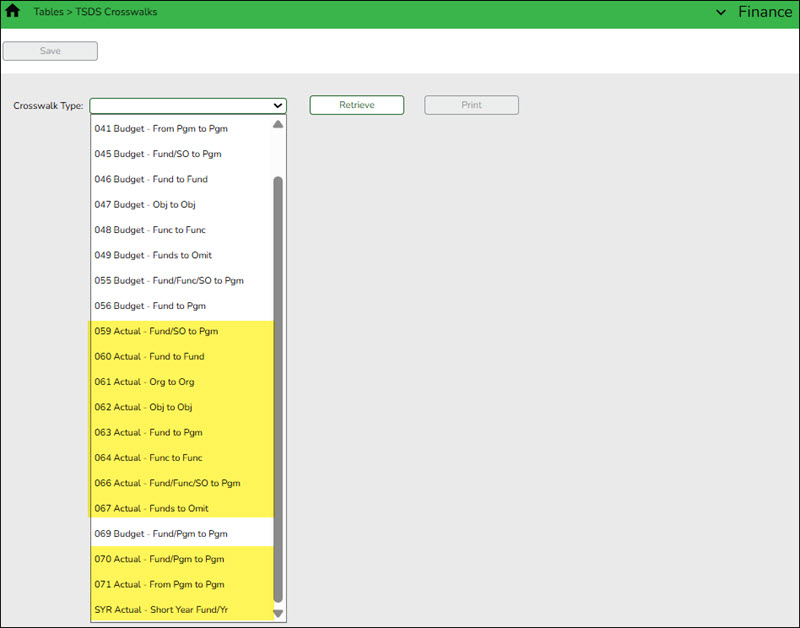Image resolution: width=800 pixels, height=628 pixels.
Task: Select 067 Actual - Funds to Omit
Action: [x=151, y=508]
